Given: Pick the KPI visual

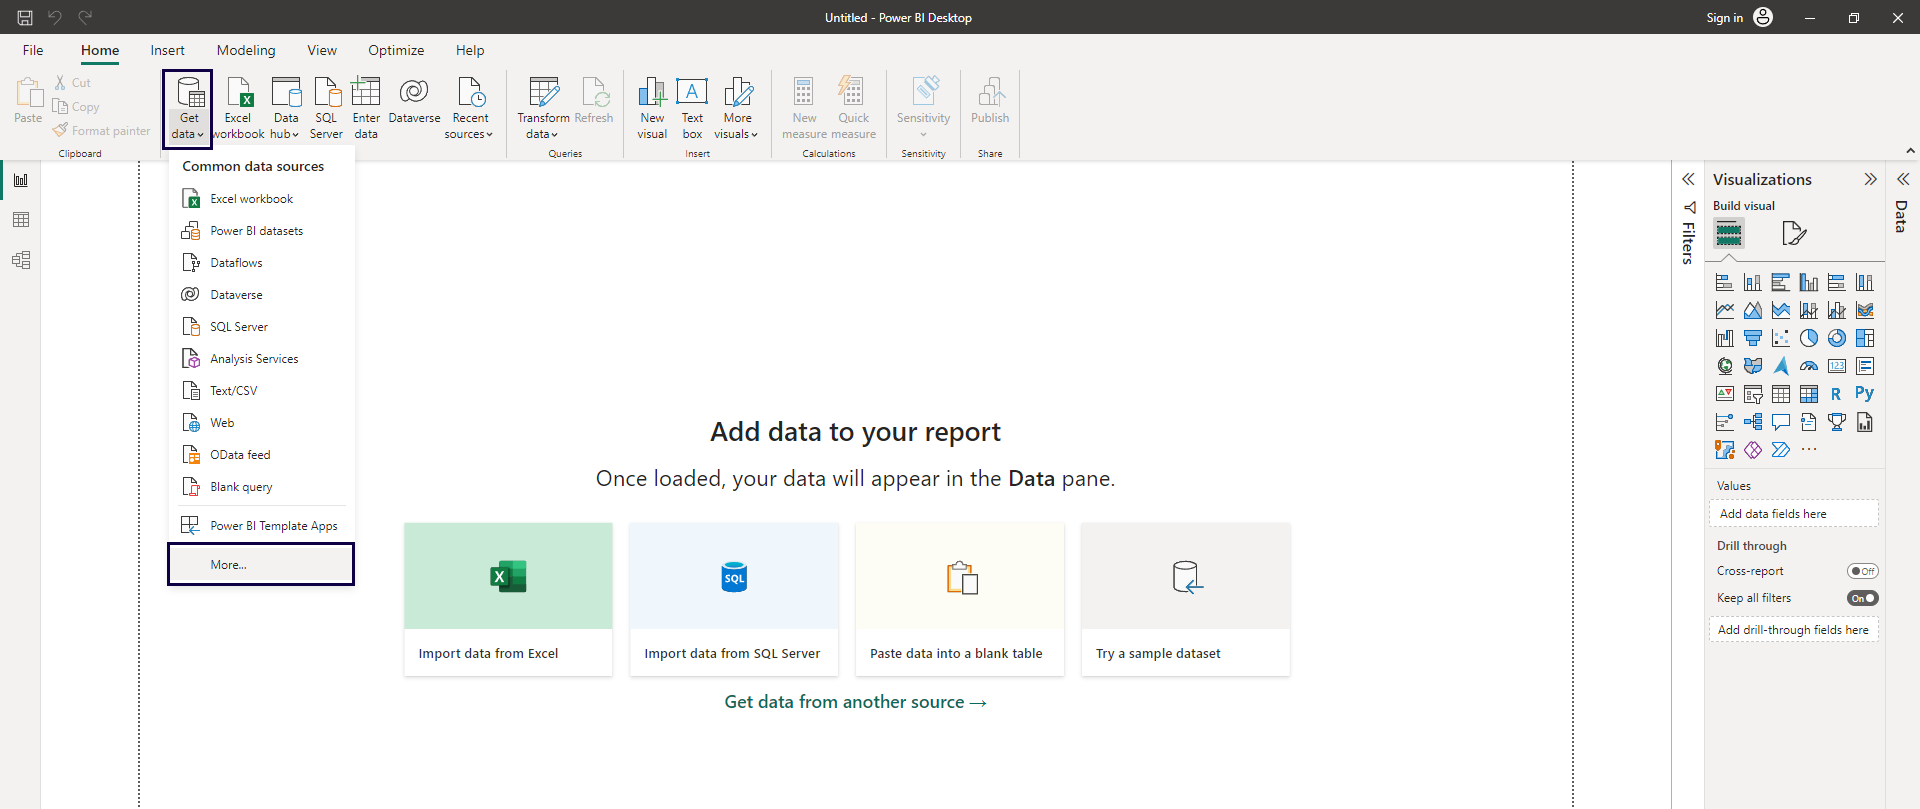Looking at the screenshot, I should pyautogui.click(x=1724, y=395).
